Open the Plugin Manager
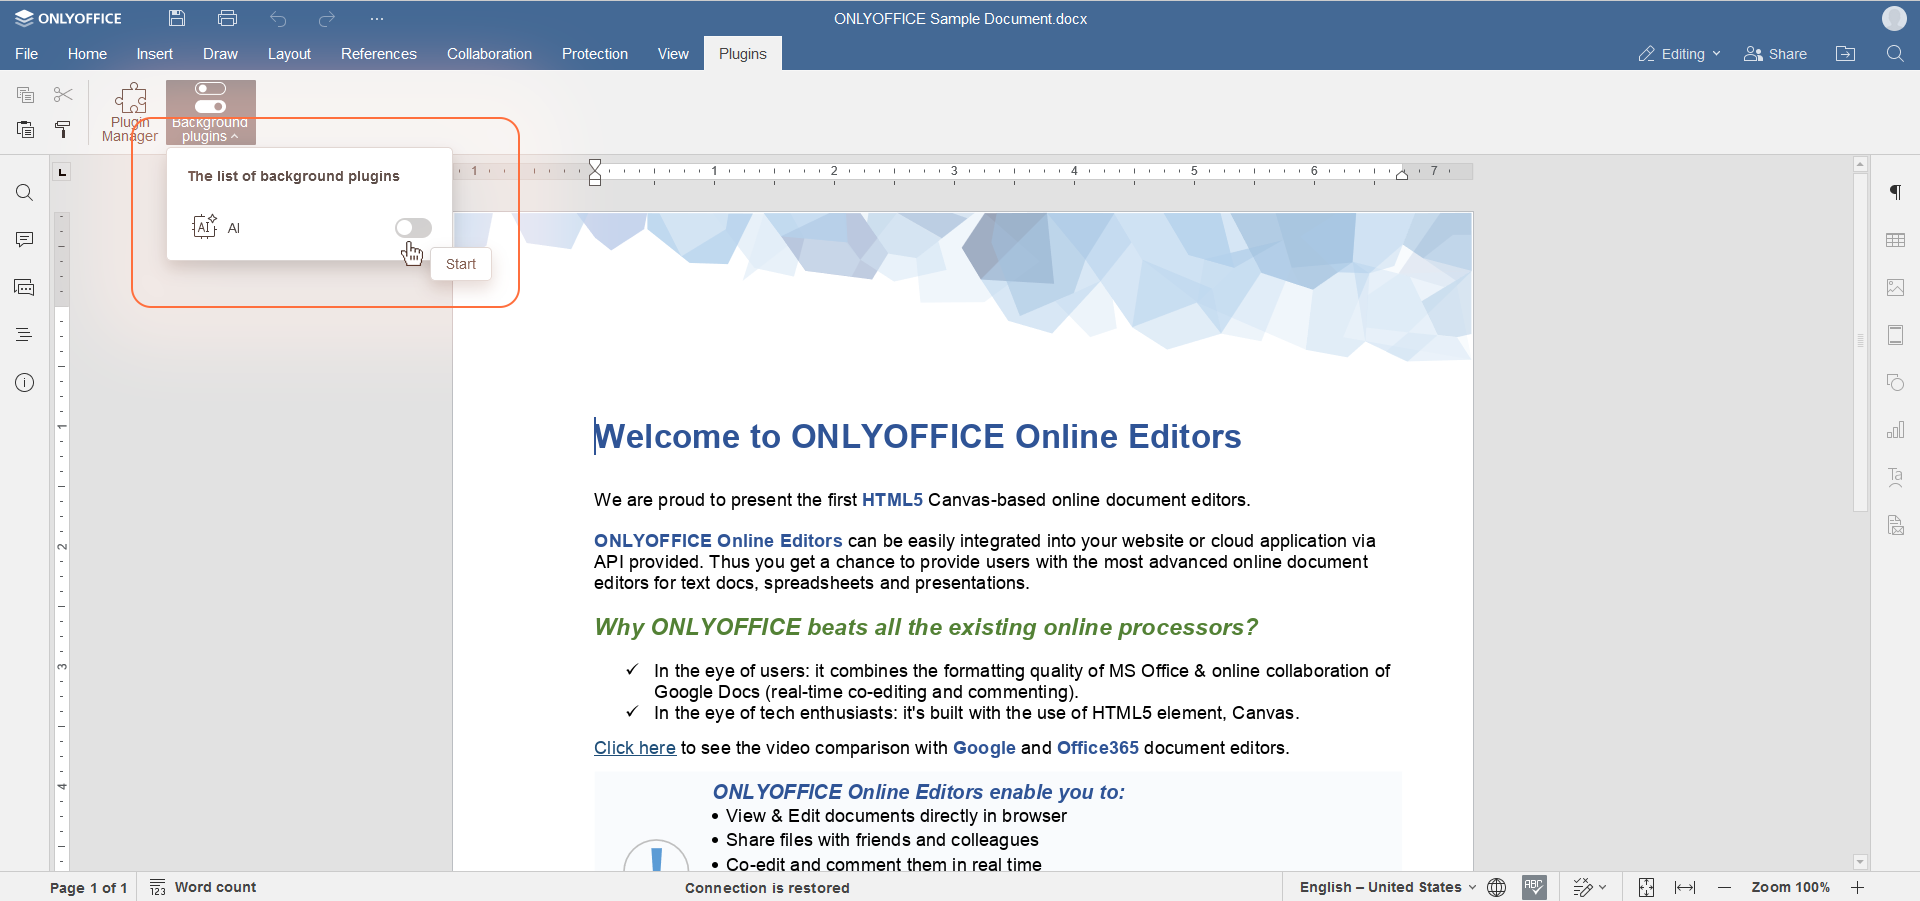The width and height of the screenshot is (1920, 901). click(x=130, y=112)
